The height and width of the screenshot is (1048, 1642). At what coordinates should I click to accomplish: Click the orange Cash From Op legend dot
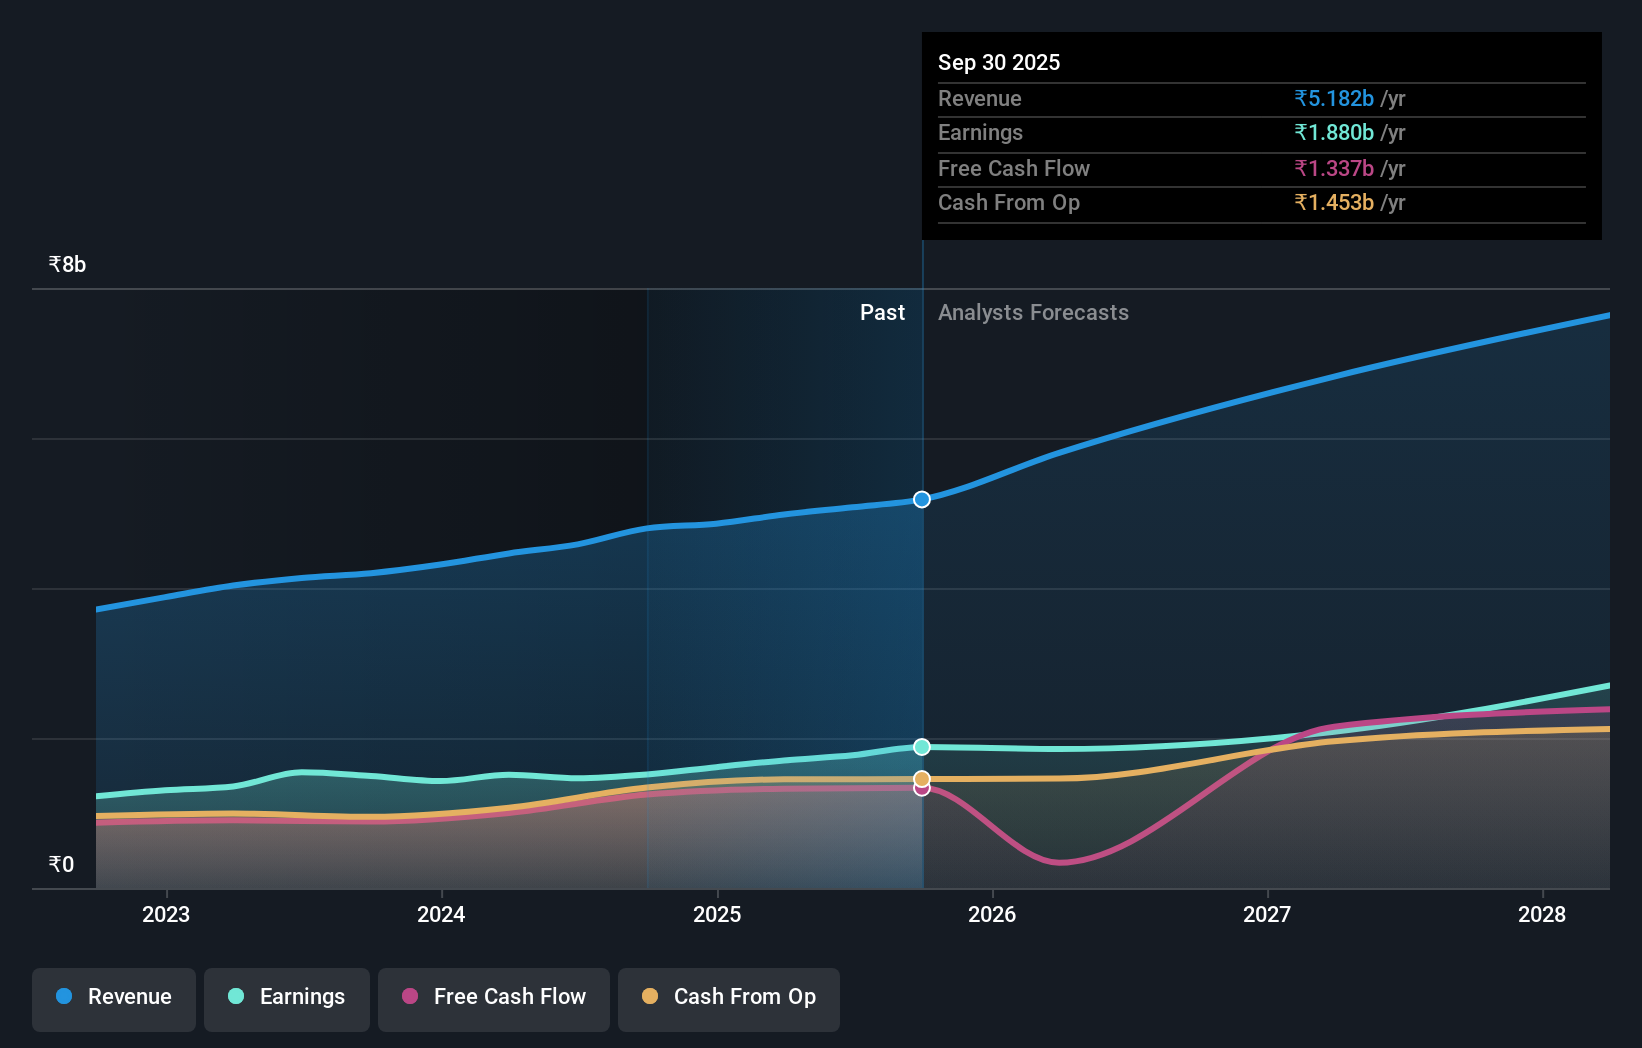click(650, 996)
